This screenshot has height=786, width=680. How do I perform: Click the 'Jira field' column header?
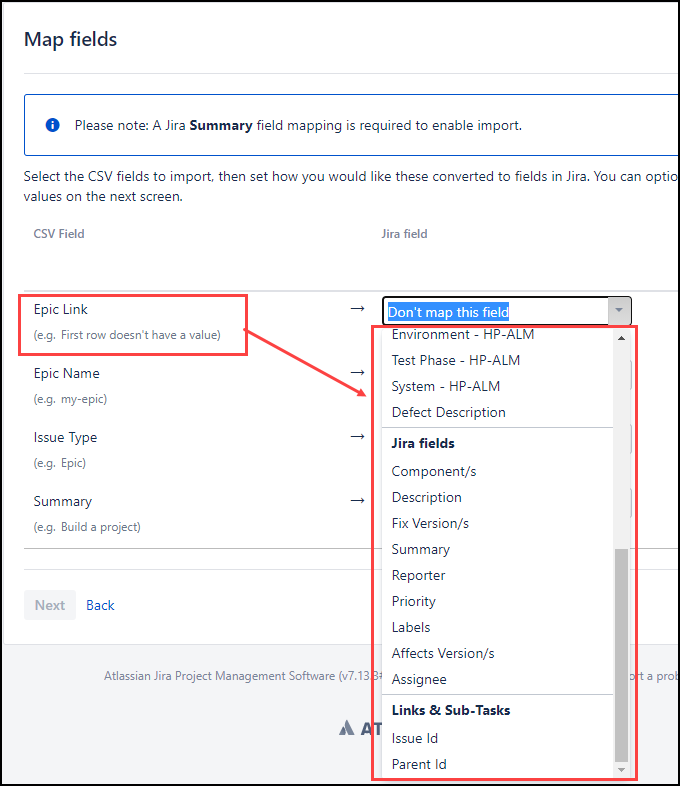click(404, 234)
